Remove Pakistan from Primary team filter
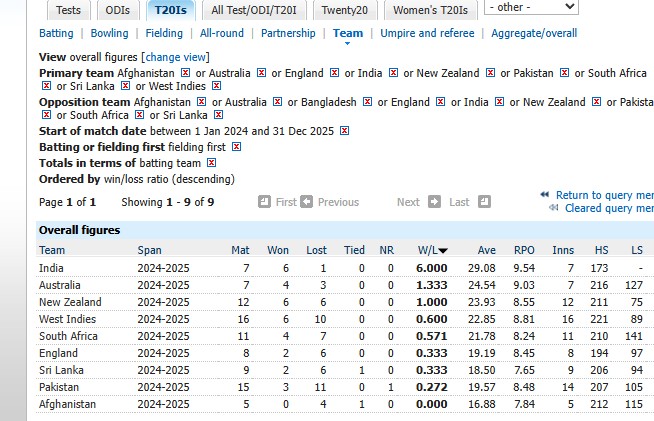 564,73
